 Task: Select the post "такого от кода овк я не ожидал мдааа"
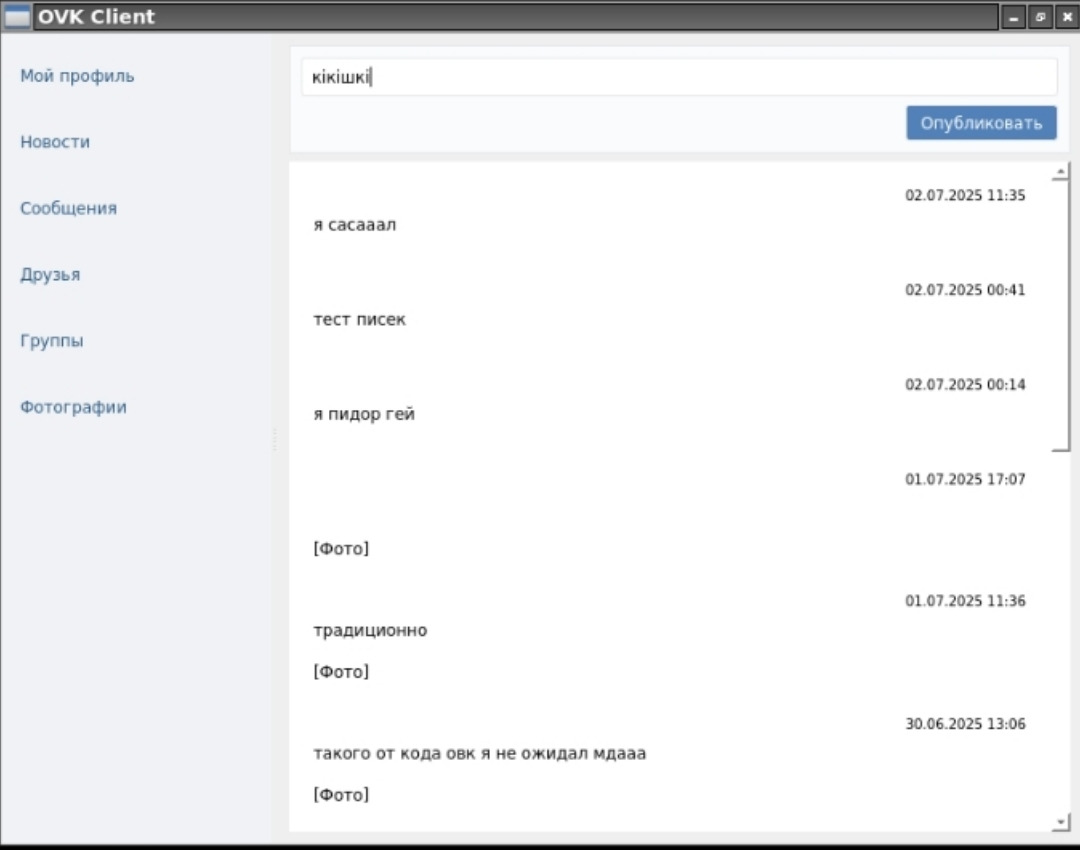[479, 753]
